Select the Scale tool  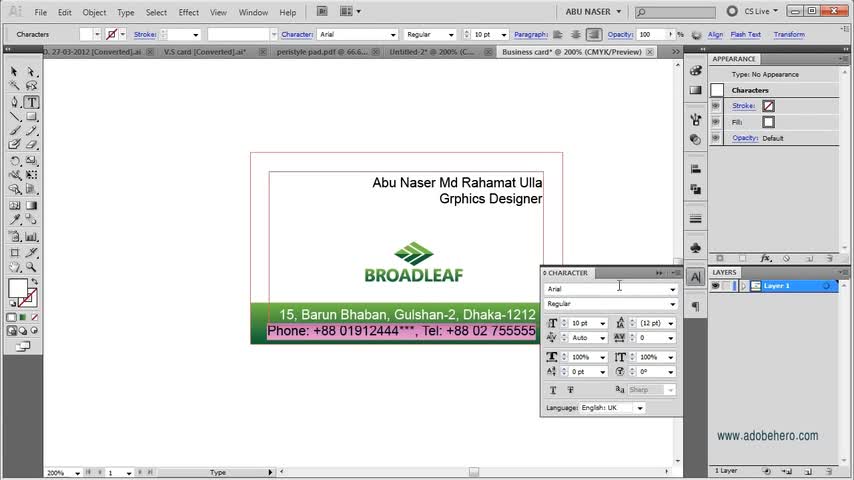click(x=31, y=161)
